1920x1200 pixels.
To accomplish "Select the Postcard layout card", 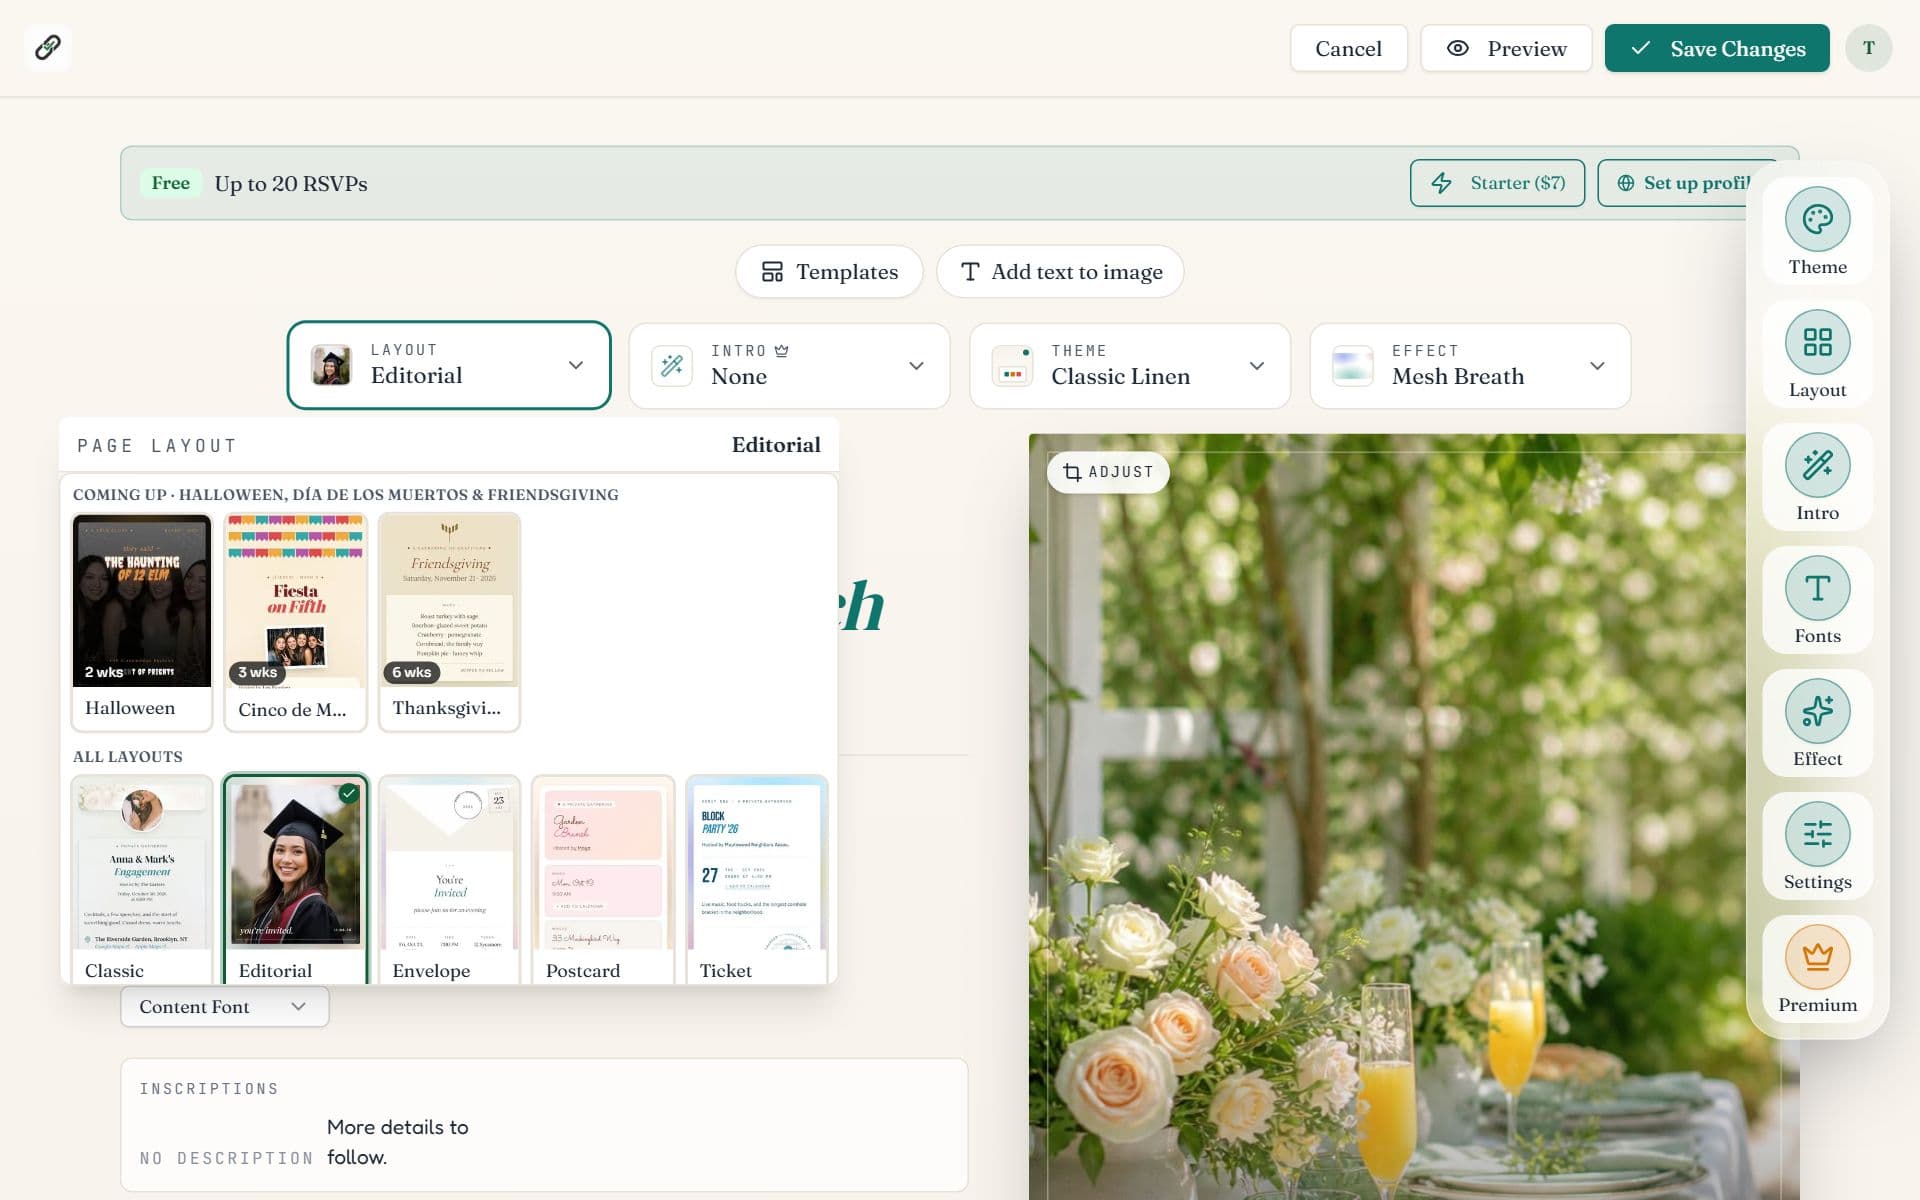I will point(603,880).
